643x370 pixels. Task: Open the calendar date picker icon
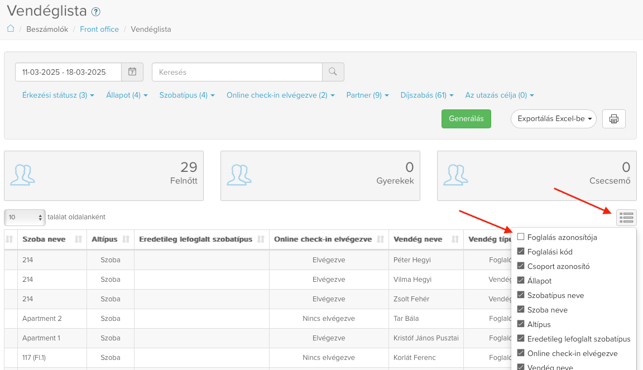132,72
